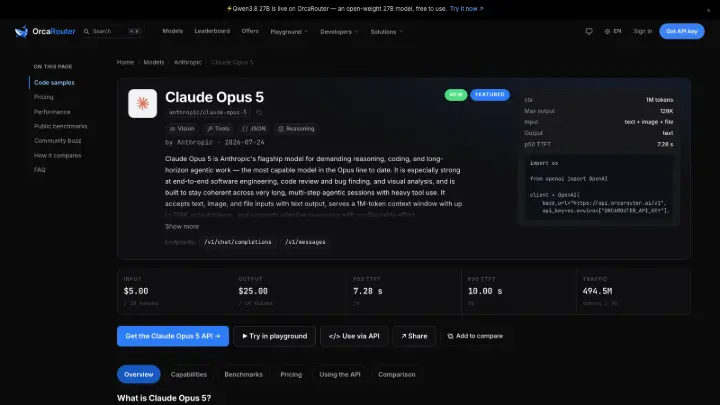Select the Overview tab
Image resolution: width=720 pixels, height=405 pixels.
pyautogui.click(x=139, y=374)
